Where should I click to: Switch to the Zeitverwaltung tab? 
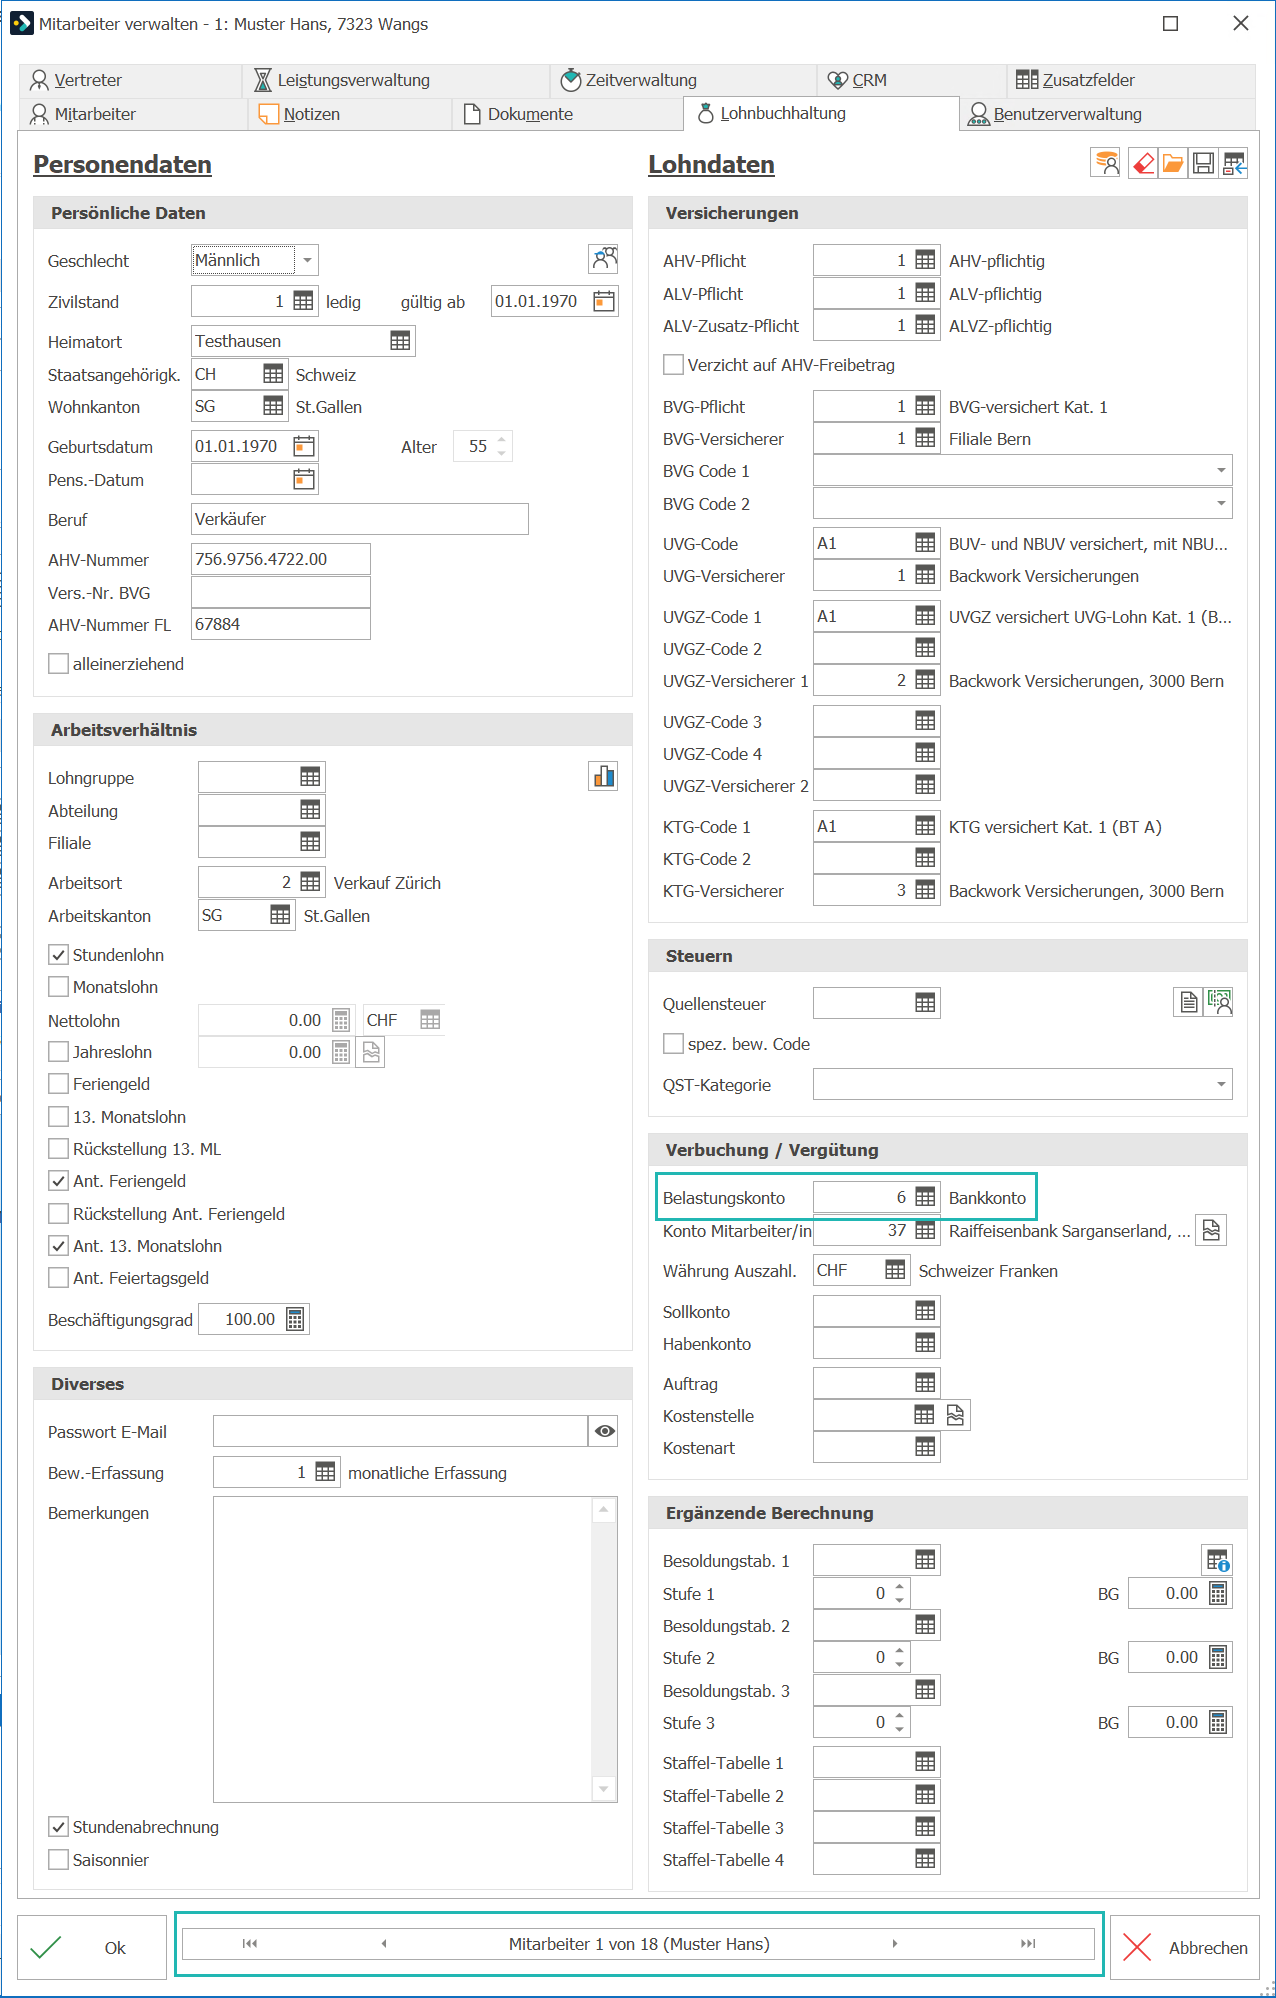(x=683, y=80)
